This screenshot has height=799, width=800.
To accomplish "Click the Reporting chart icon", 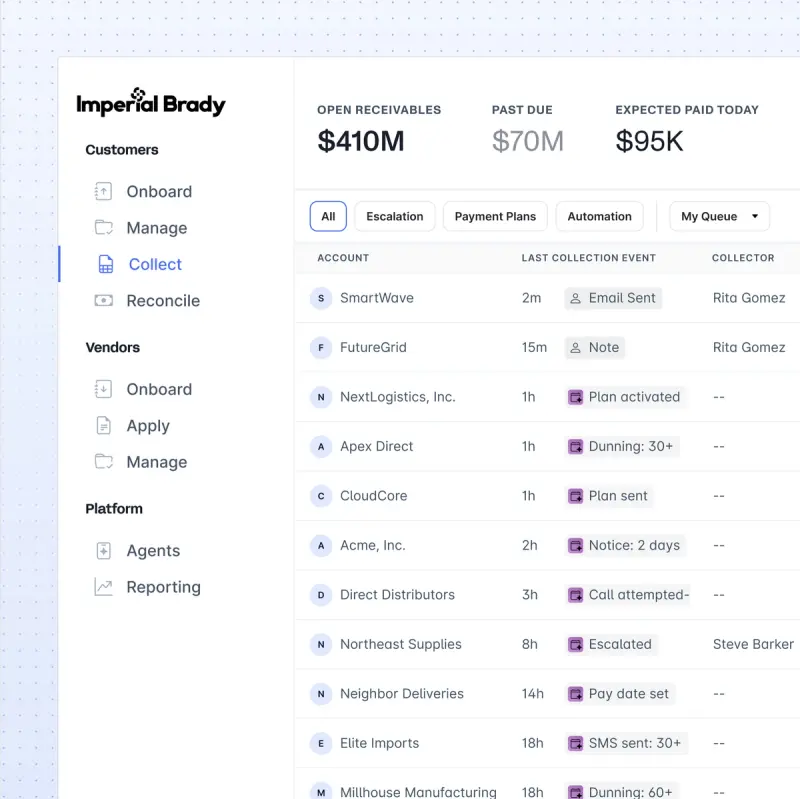I will tap(104, 587).
